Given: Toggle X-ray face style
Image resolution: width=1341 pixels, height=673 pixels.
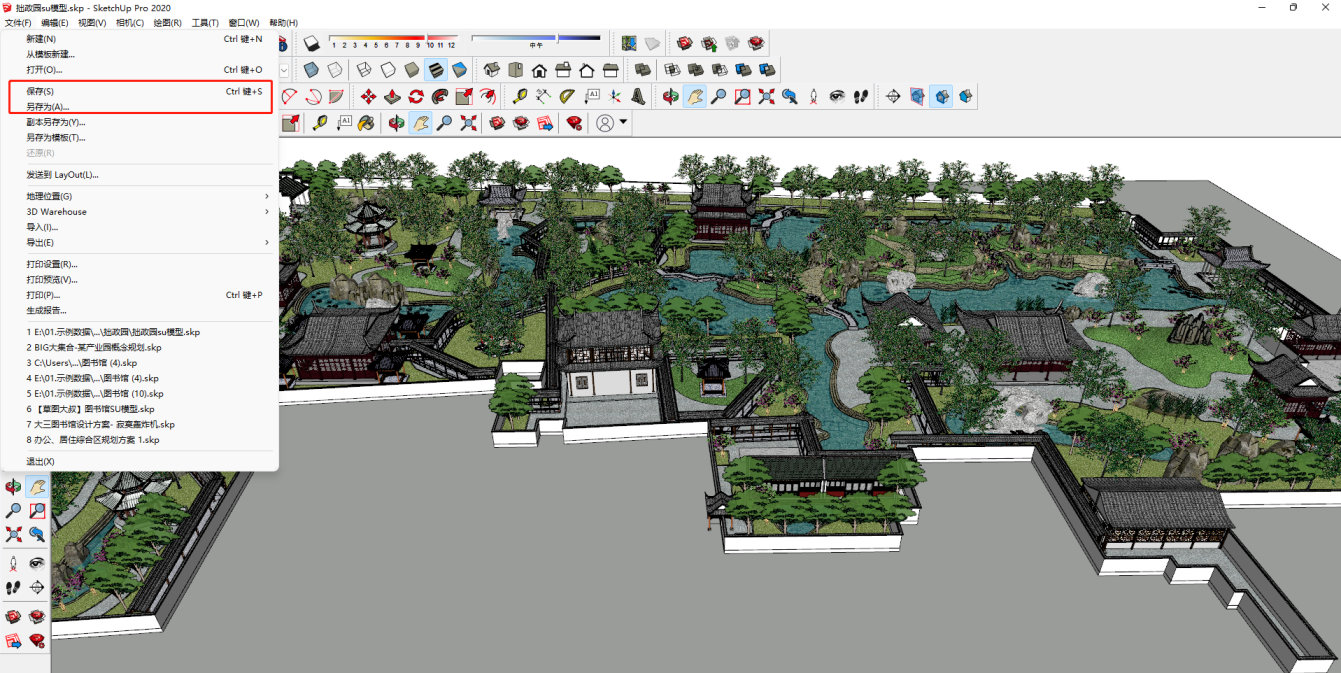Looking at the screenshot, I should [x=311, y=70].
